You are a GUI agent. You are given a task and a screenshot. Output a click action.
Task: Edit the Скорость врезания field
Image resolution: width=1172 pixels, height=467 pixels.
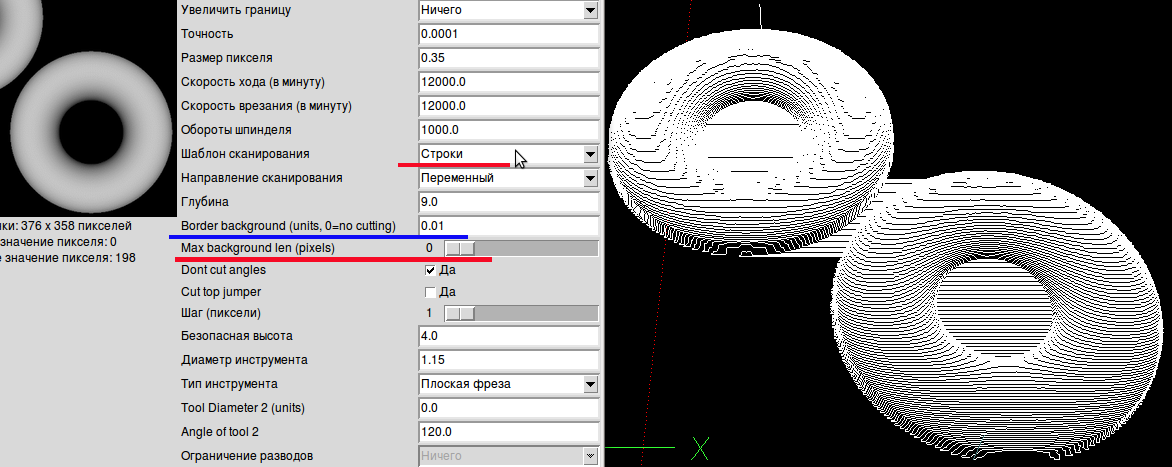509,105
